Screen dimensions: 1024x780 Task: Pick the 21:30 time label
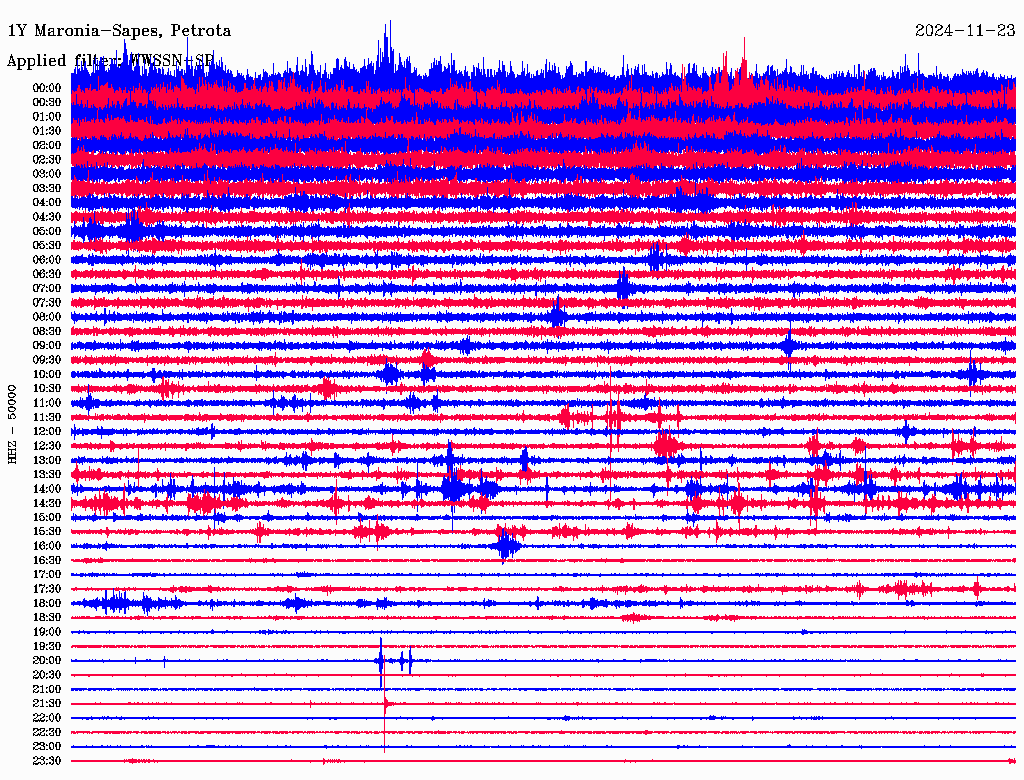click(47, 704)
